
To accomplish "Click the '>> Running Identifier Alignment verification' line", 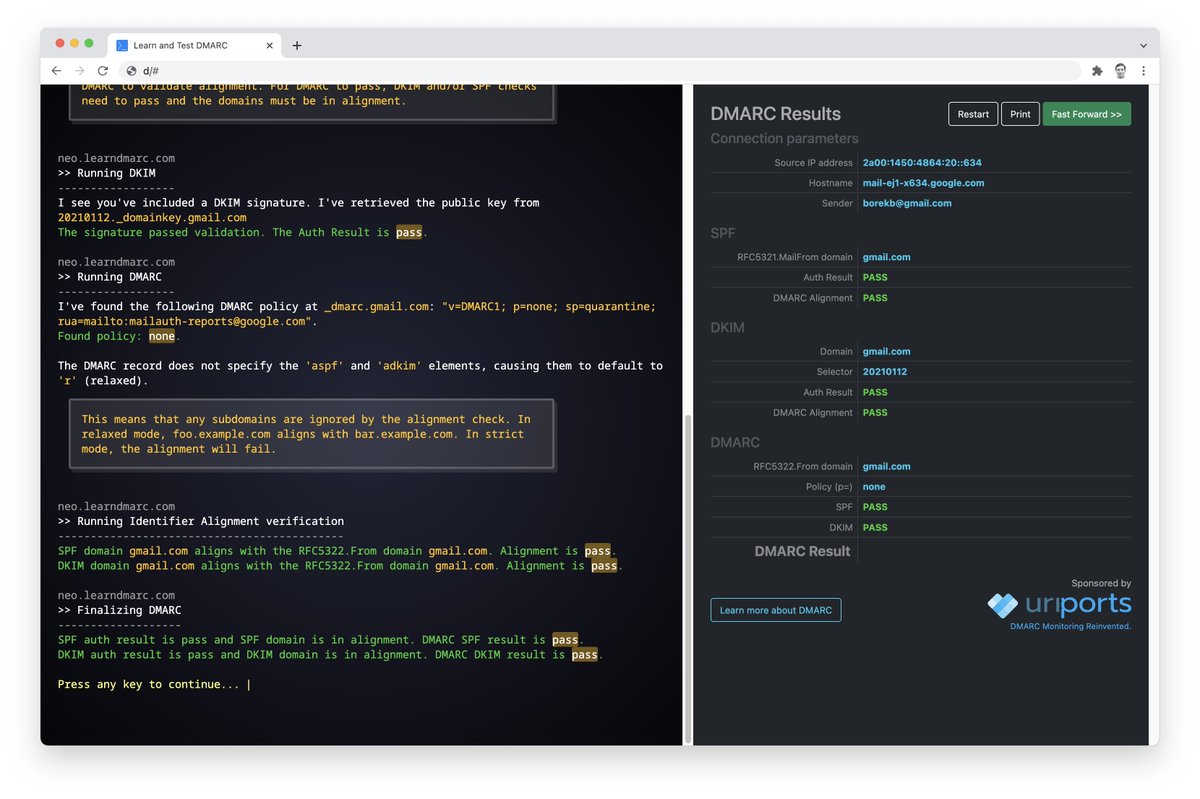I will (x=201, y=521).
